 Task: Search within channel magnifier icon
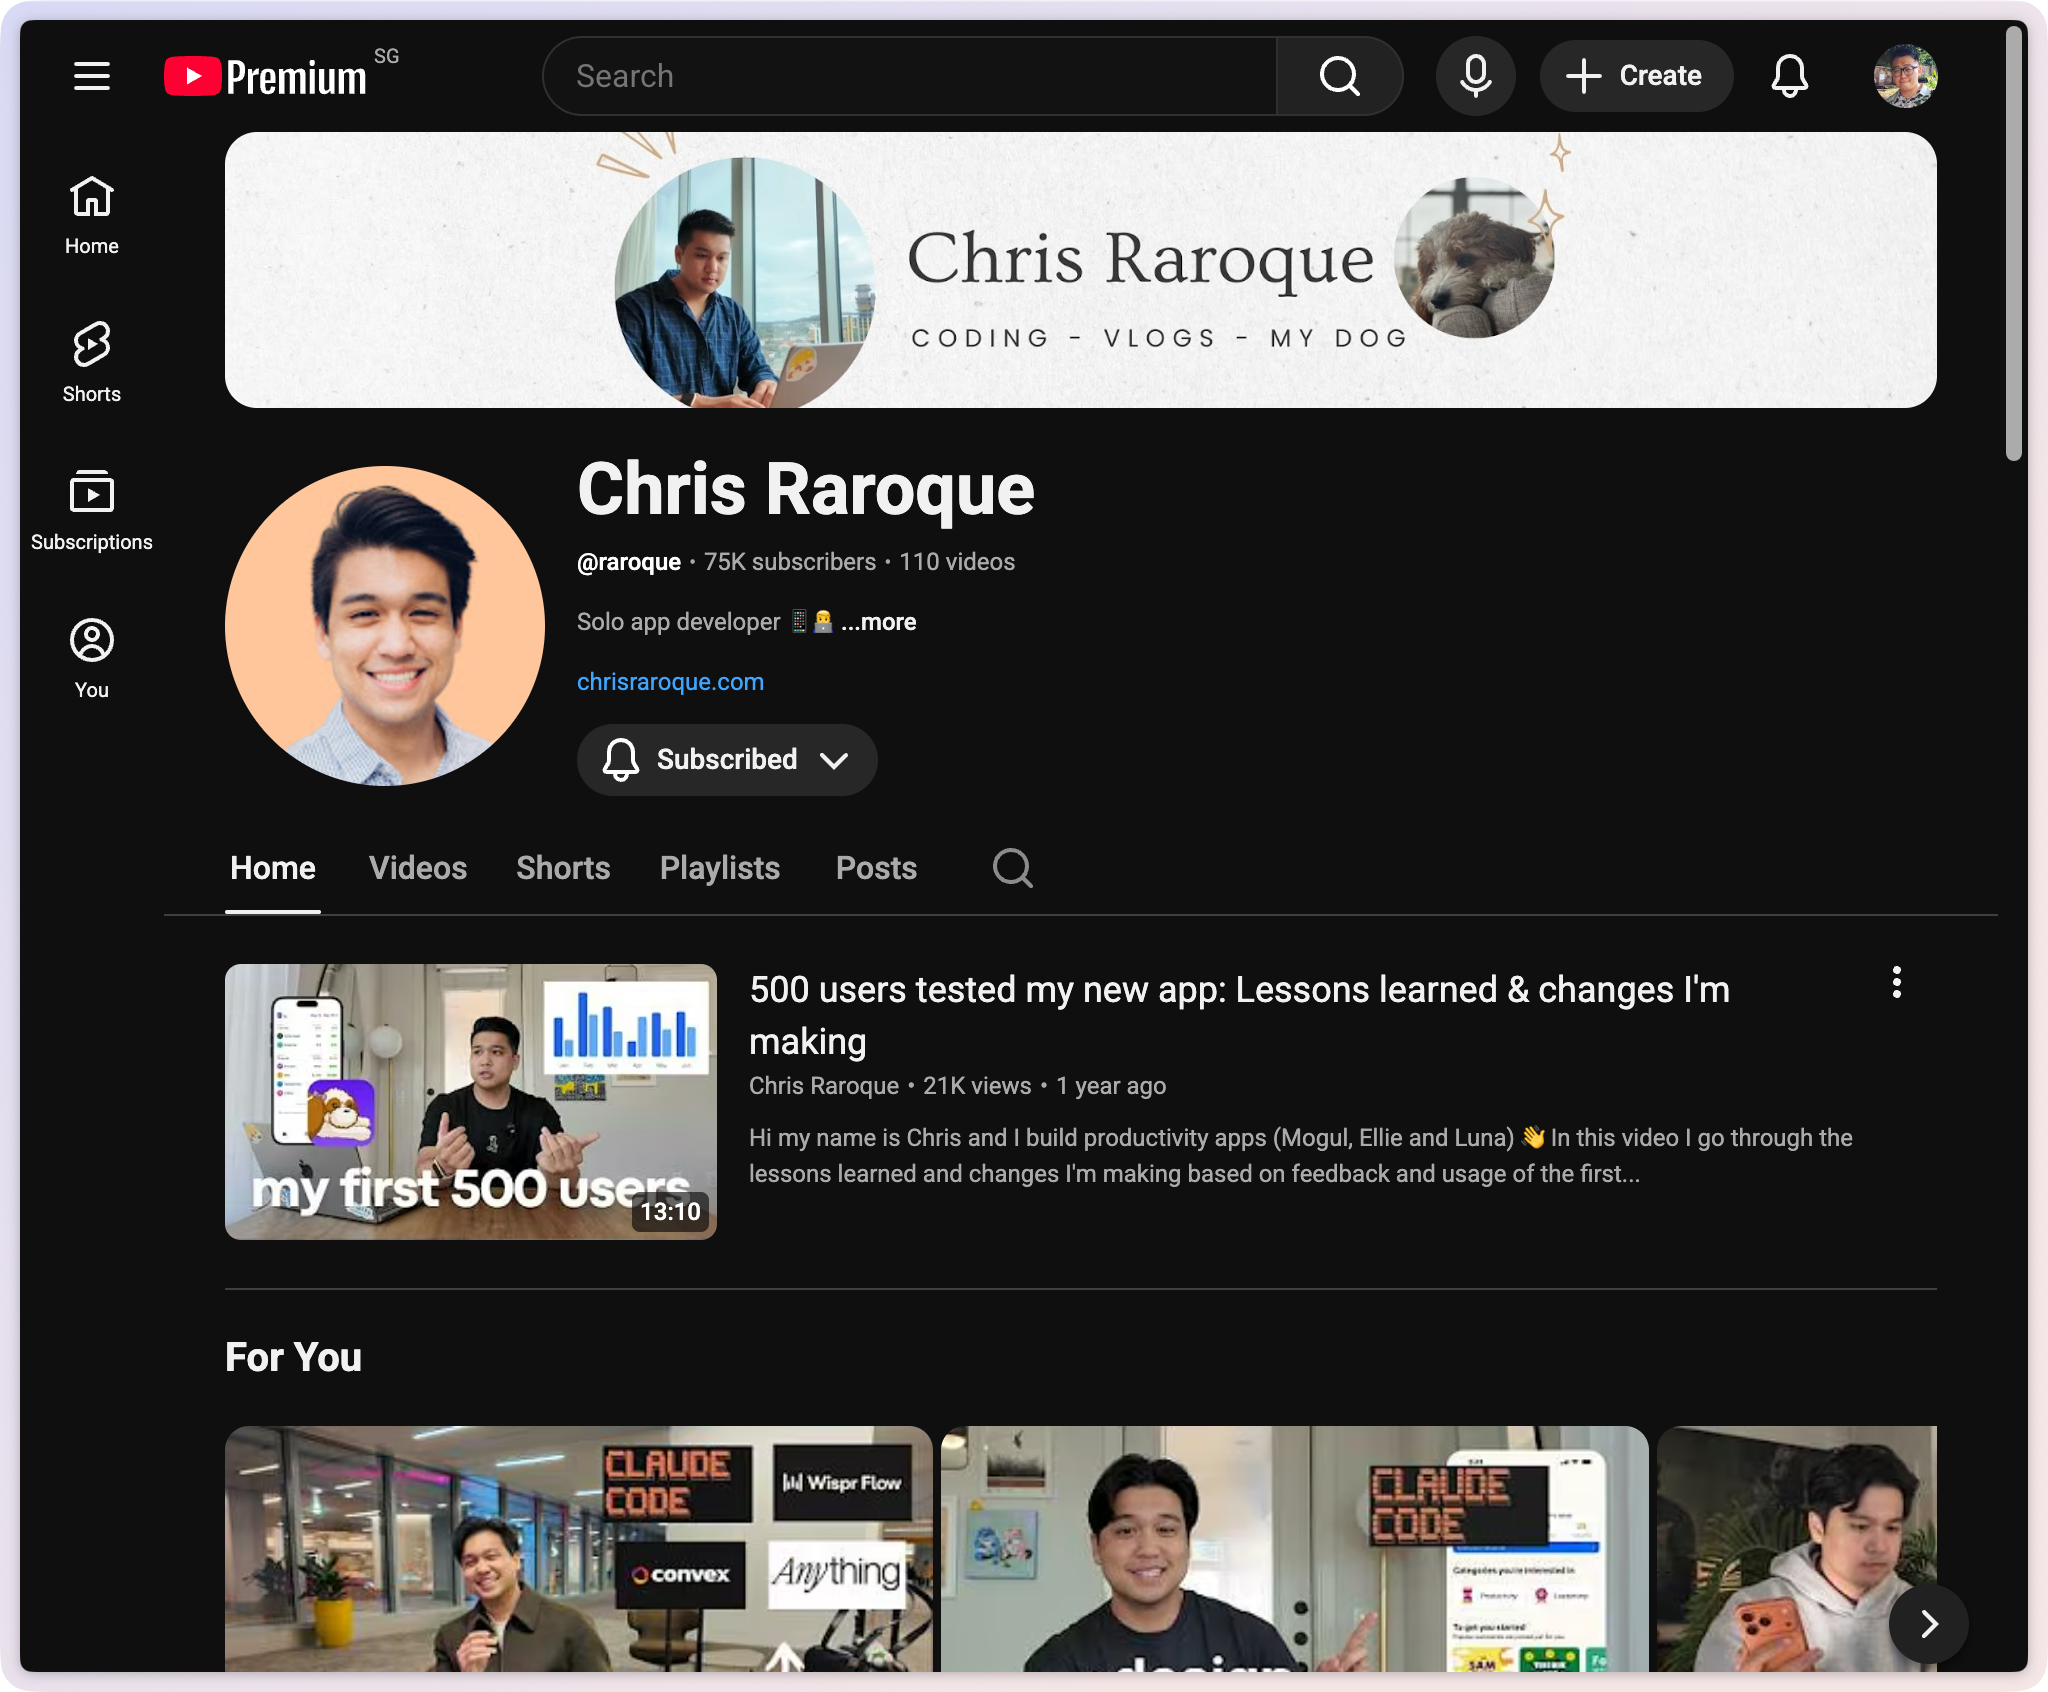1012,868
